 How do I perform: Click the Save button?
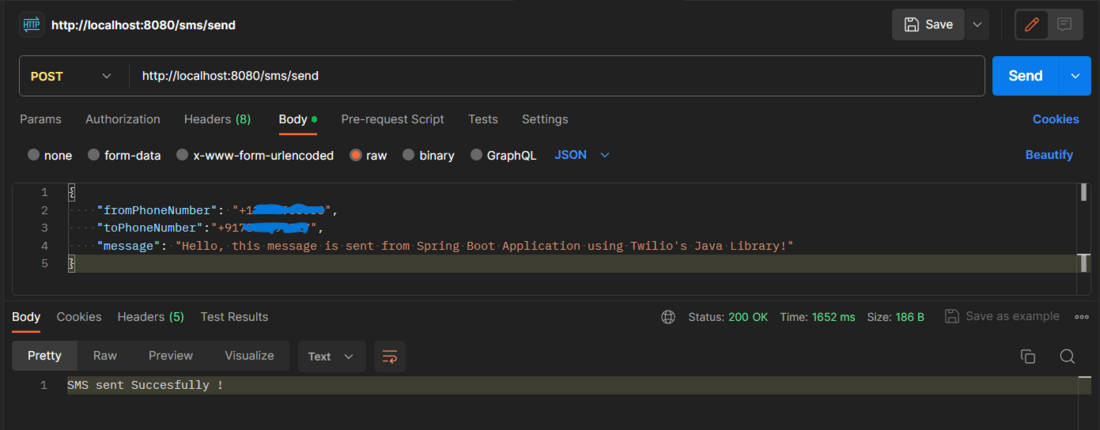(x=928, y=24)
